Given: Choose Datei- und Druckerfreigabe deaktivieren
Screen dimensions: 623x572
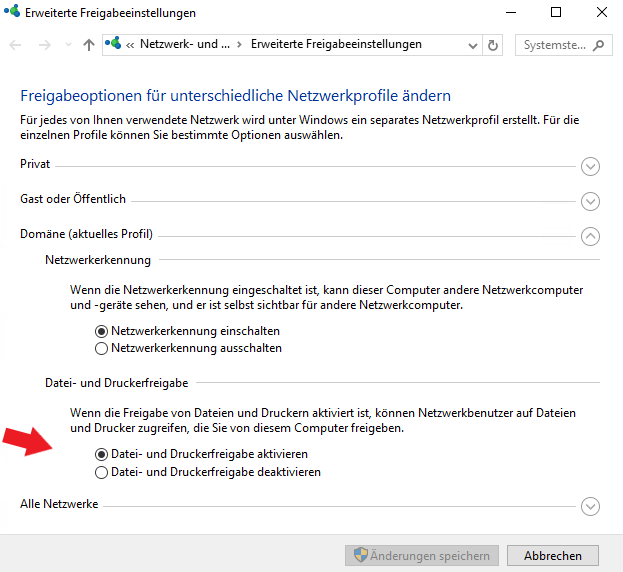Looking at the screenshot, I should tap(100, 472).
